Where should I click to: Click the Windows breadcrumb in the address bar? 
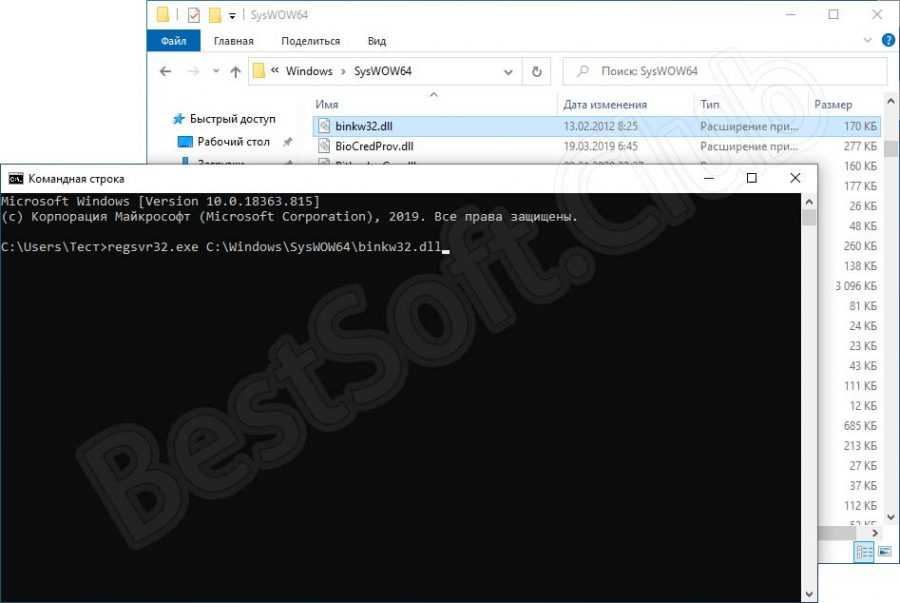point(308,71)
